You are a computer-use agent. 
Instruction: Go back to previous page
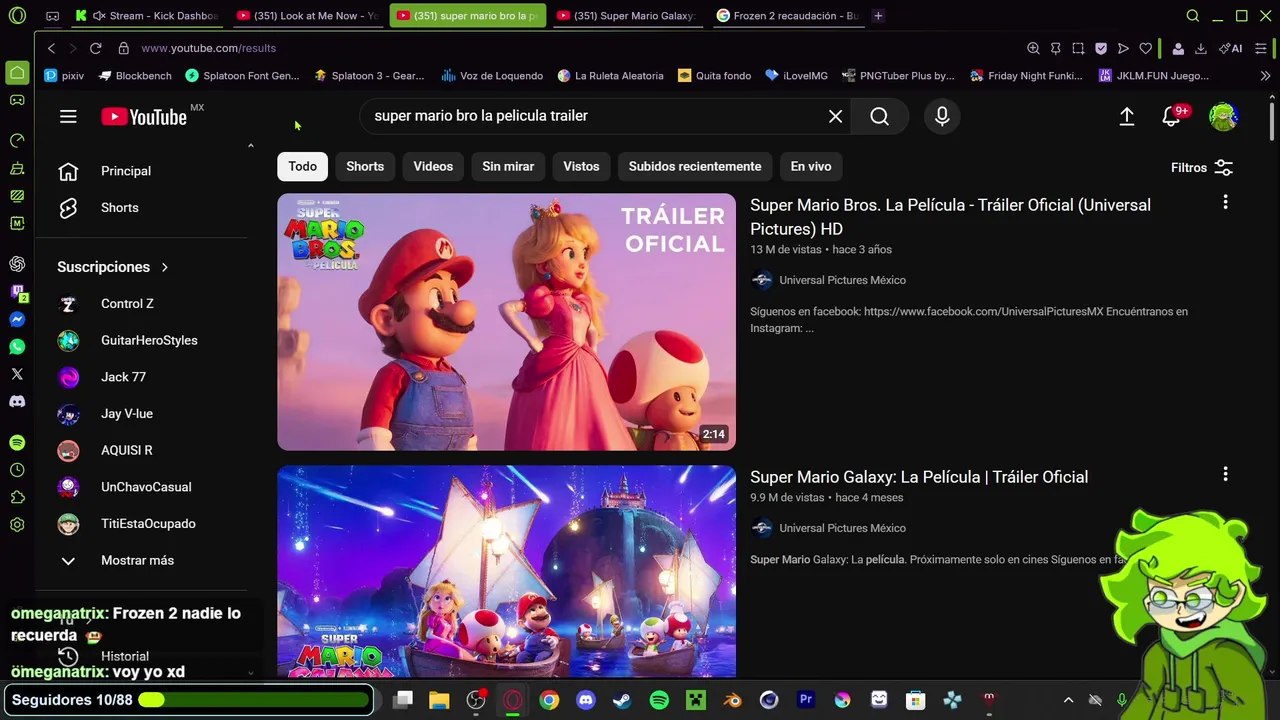(x=51, y=48)
